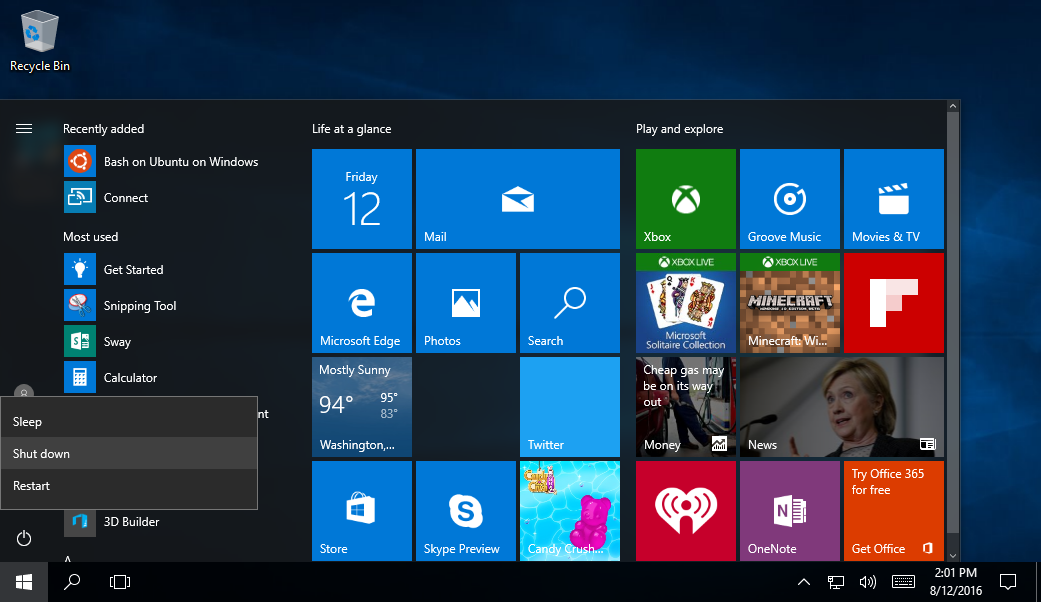1041x602 pixels.
Task: Open Action Center notifications icon
Action: (1008, 582)
